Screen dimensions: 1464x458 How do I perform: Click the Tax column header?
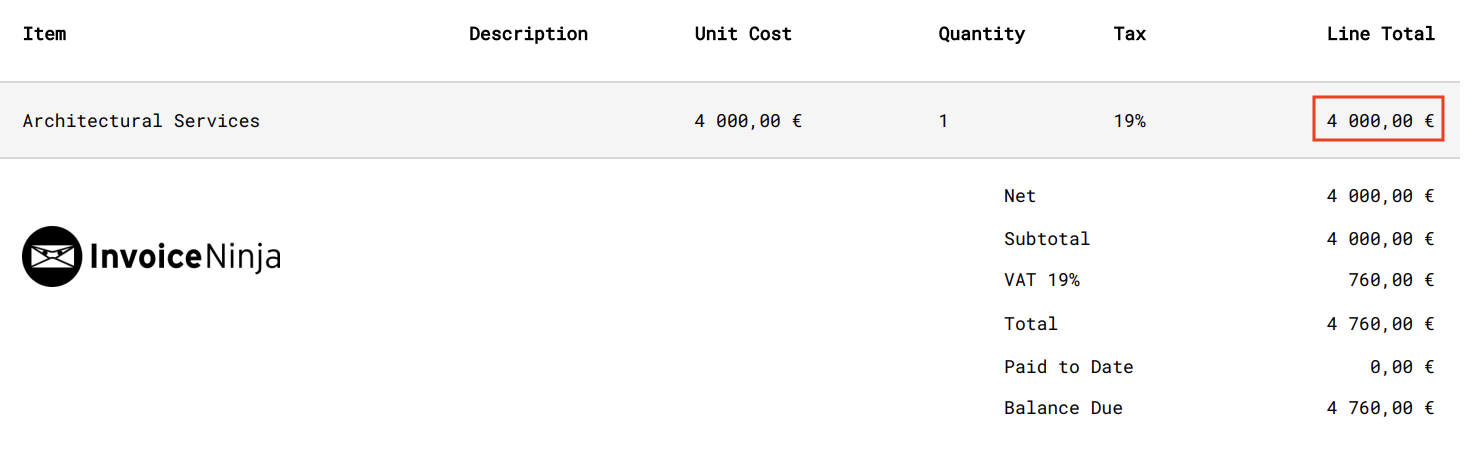(x=1130, y=34)
